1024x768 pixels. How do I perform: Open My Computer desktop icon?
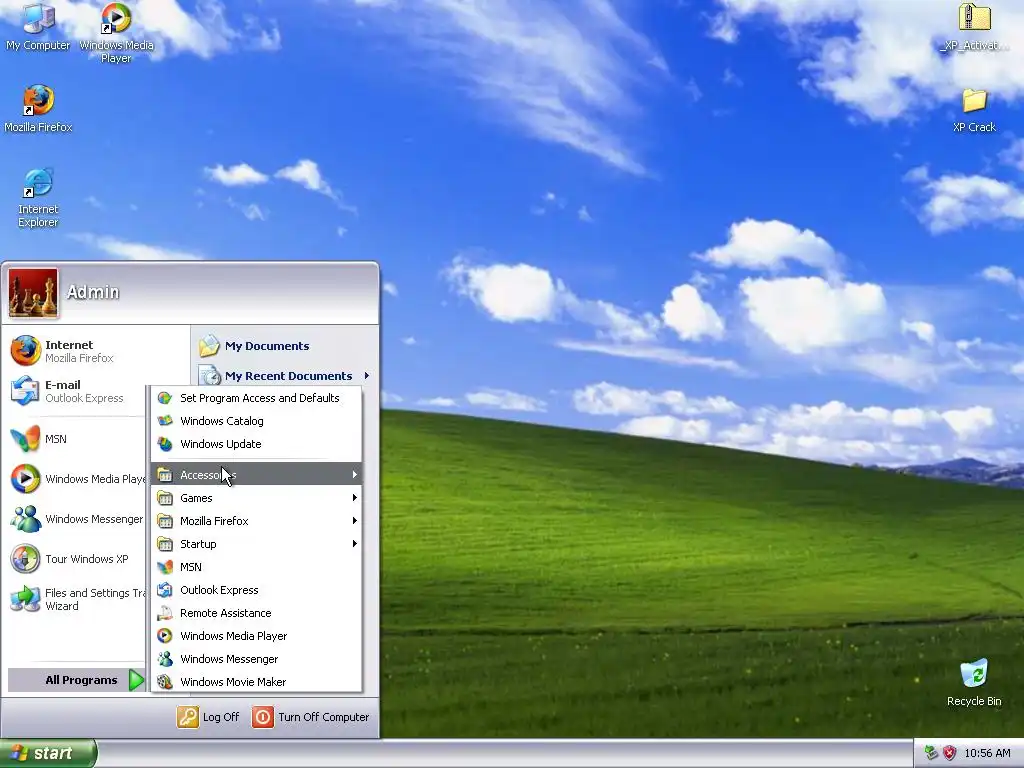pos(38,26)
